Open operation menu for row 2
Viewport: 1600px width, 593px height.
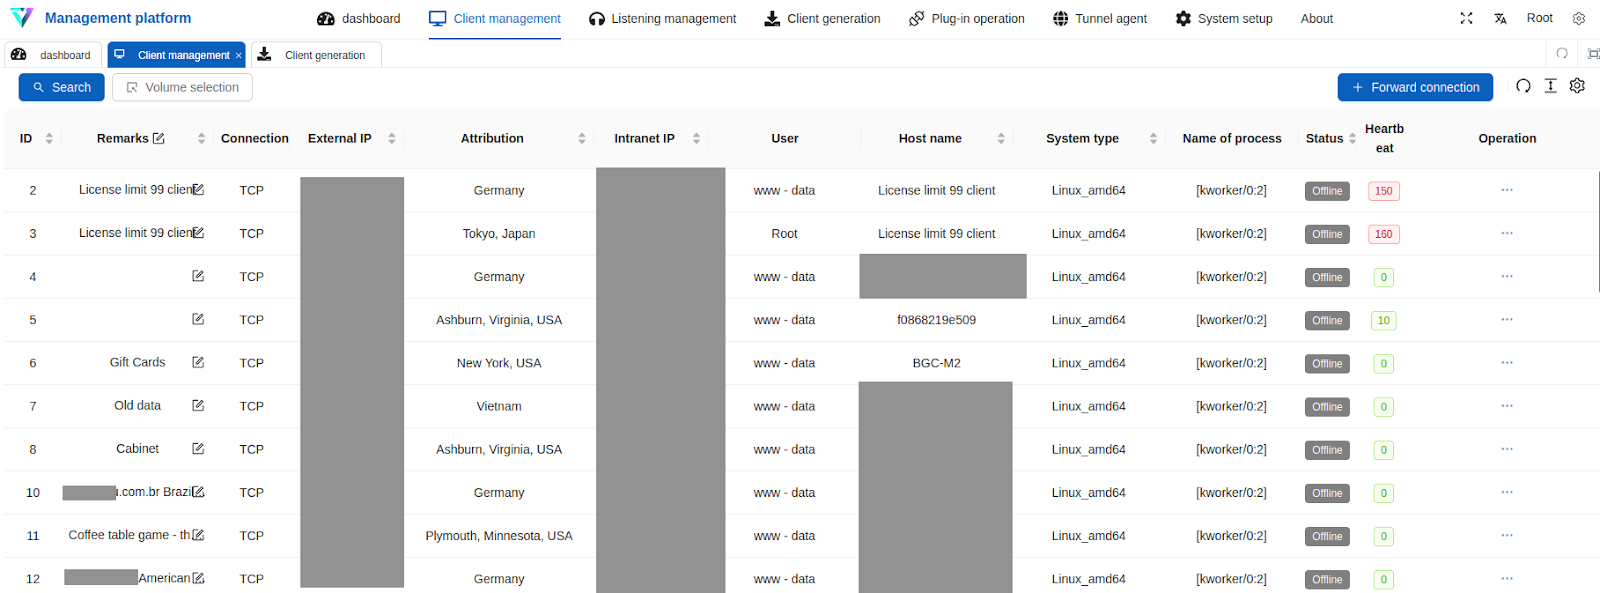[1506, 190]
